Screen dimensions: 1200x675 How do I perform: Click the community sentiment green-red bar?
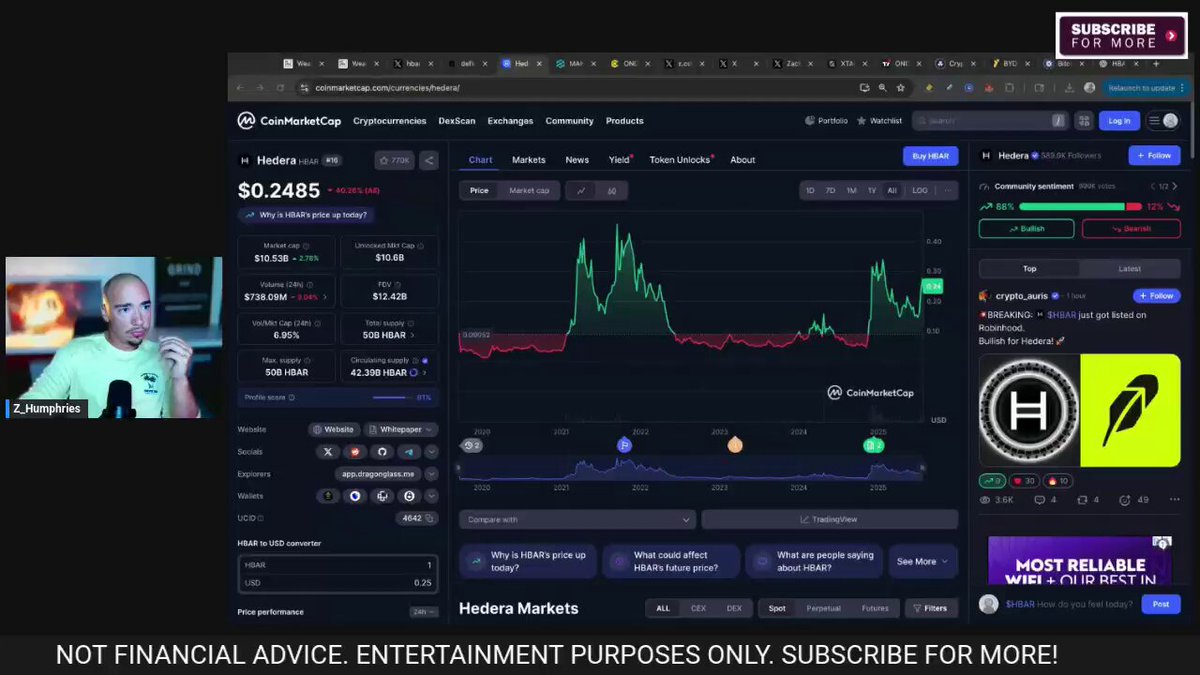[1081, 207]
